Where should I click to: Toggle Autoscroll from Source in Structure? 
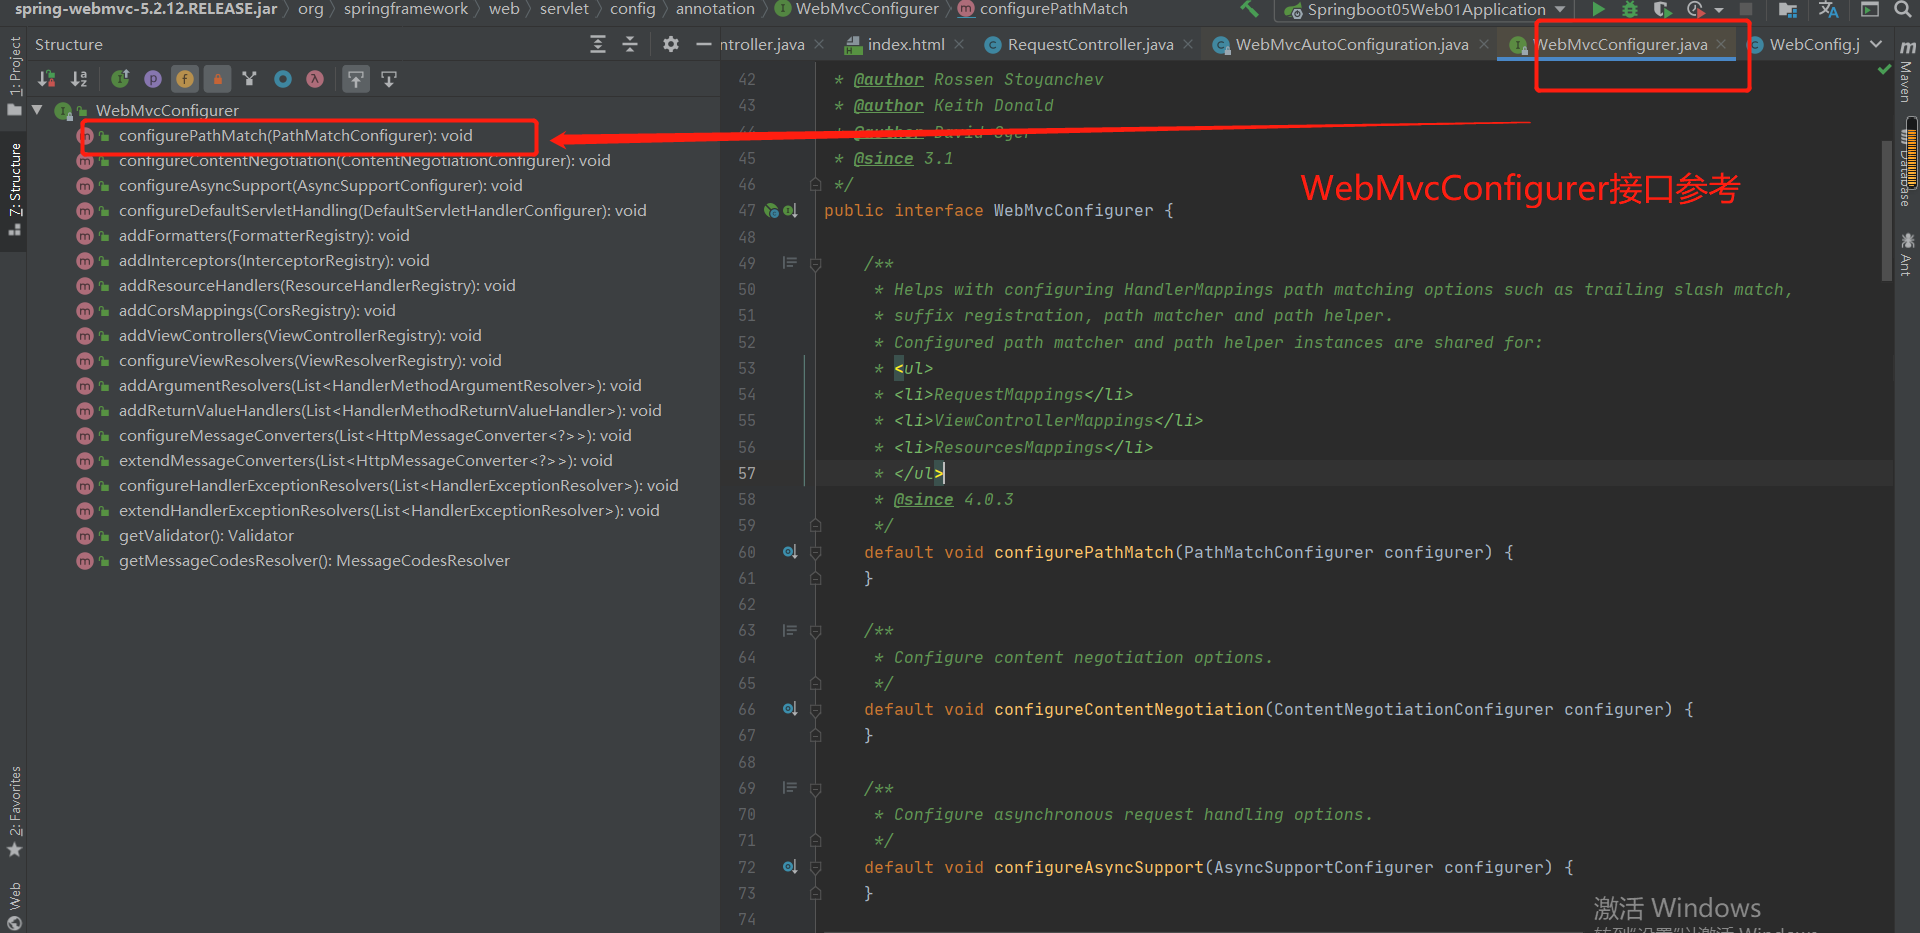(389, 79)
